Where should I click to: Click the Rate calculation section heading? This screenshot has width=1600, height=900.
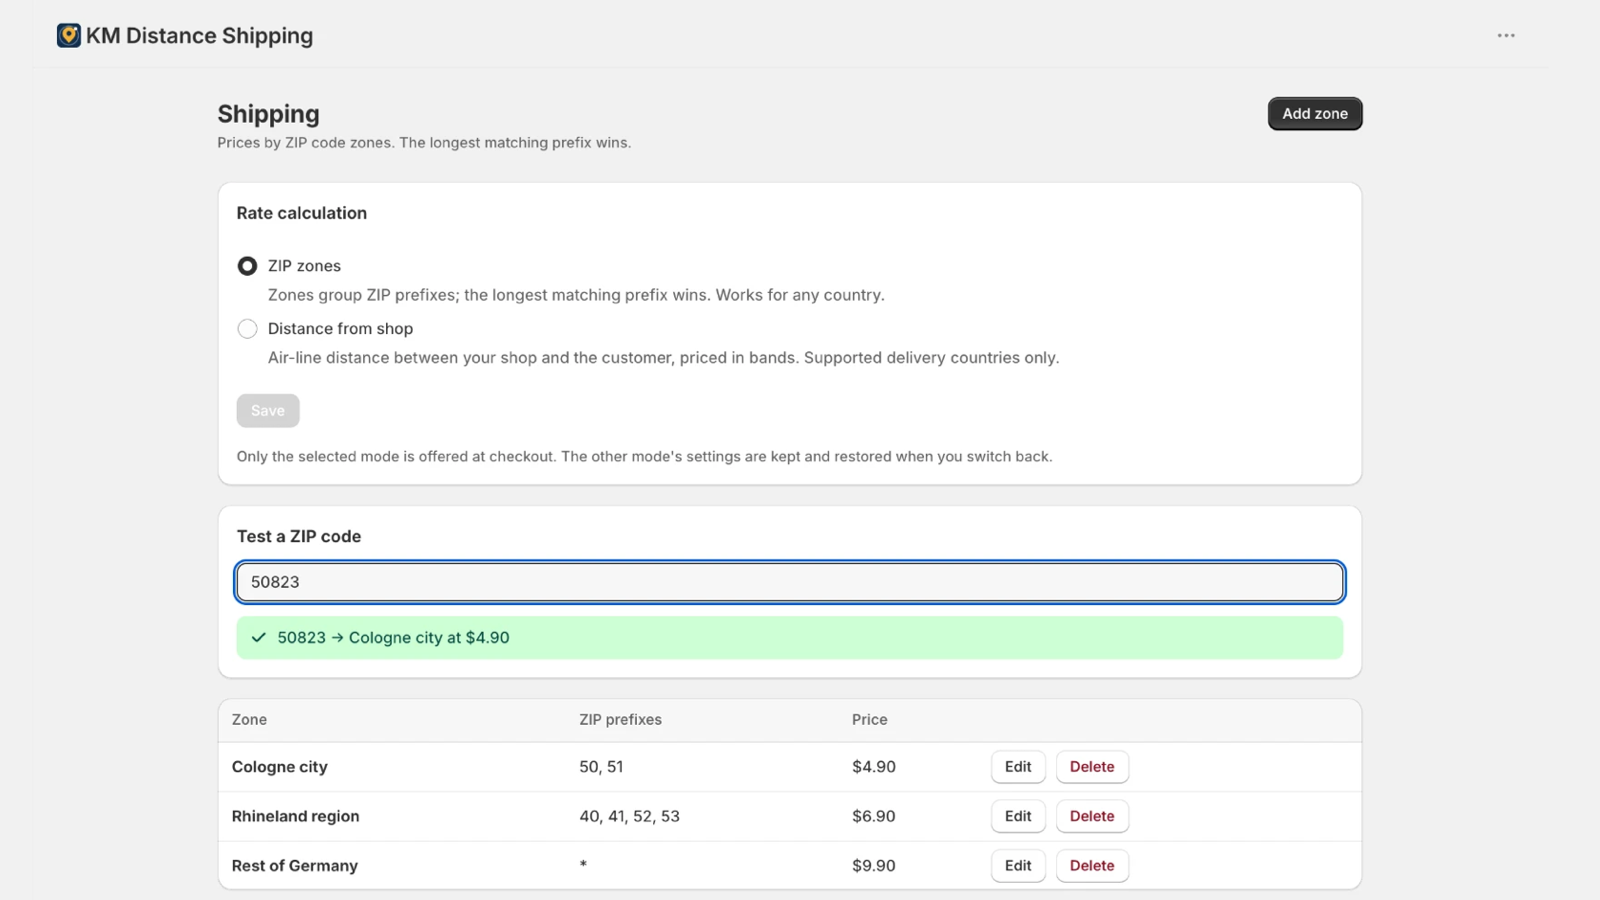tap(302, 213)
